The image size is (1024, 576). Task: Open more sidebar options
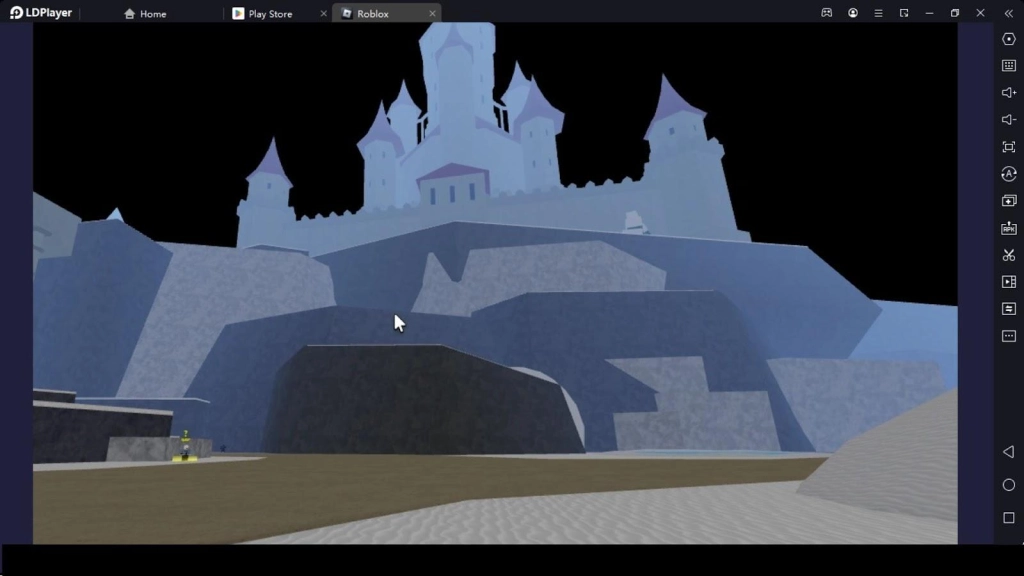(x=1008, y=336)
